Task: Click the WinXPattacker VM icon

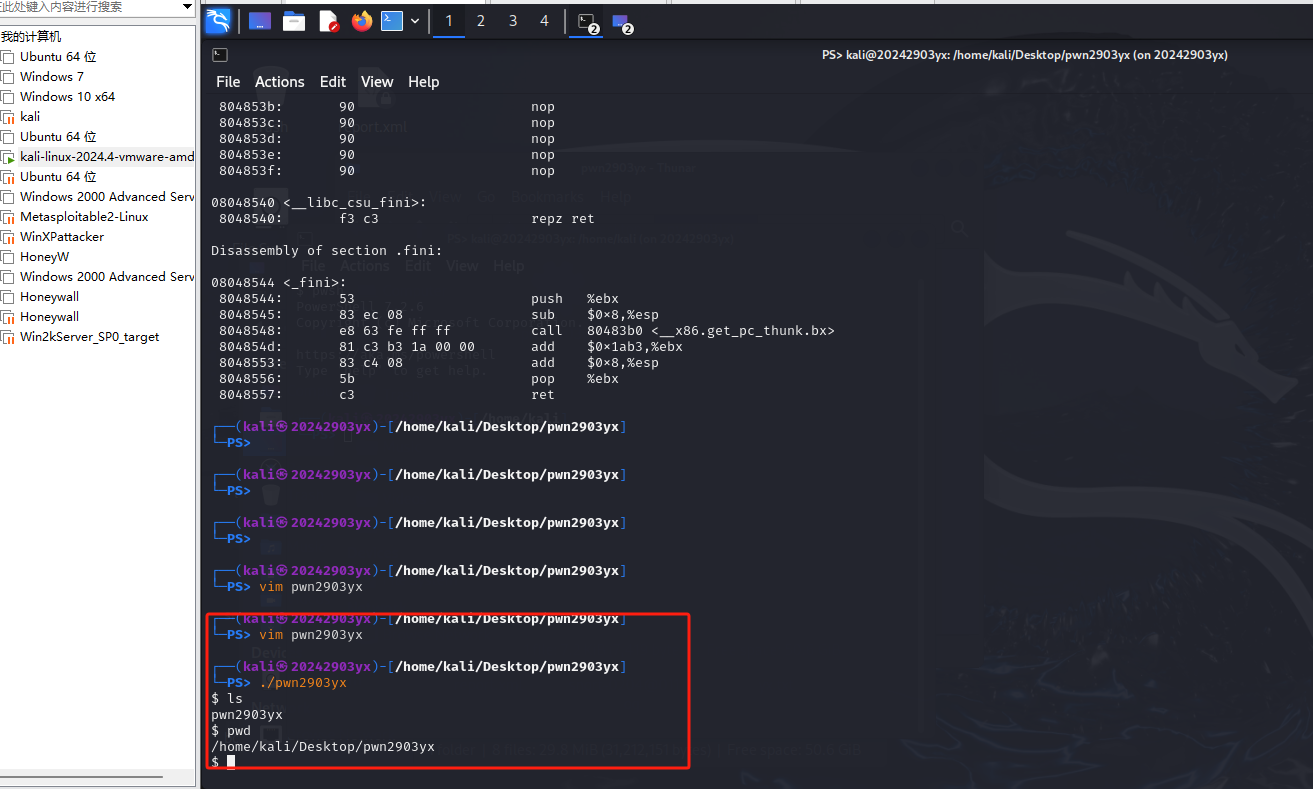Action: tap(8, 237)
